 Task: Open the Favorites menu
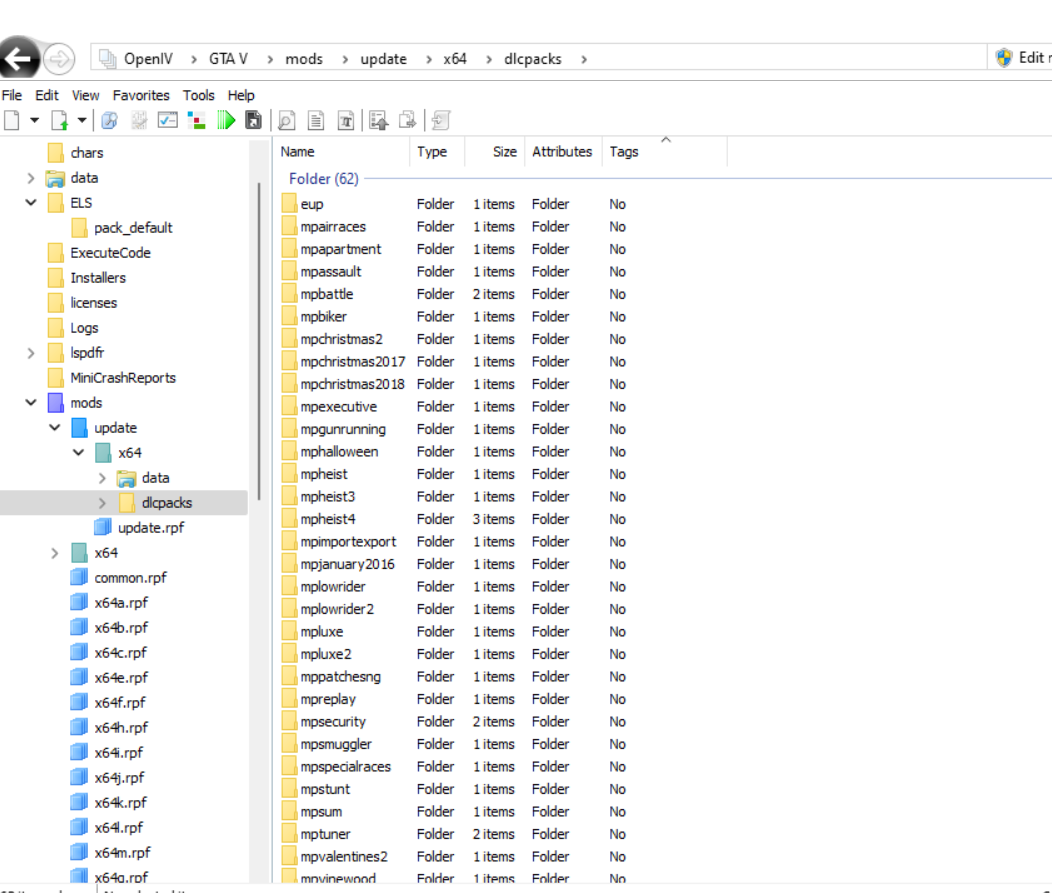(141, 95)
